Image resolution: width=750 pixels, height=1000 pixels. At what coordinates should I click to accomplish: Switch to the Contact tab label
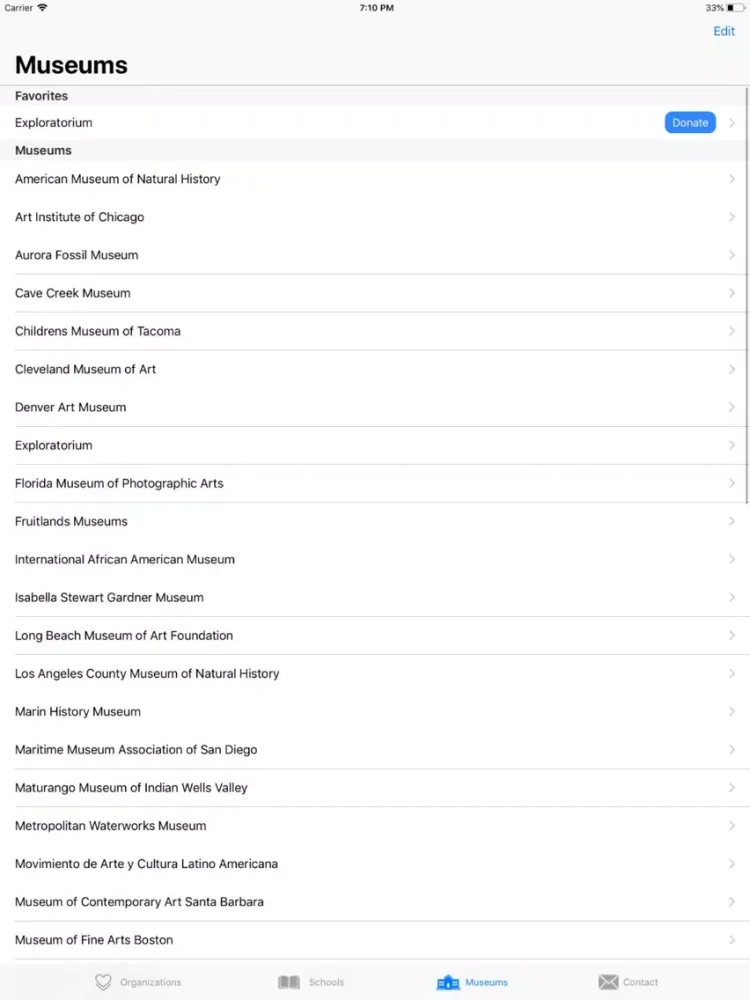640,982
